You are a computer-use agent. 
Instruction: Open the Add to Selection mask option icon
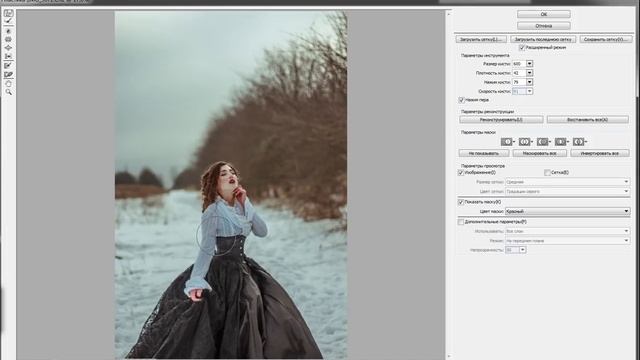[x=525, y=142]
